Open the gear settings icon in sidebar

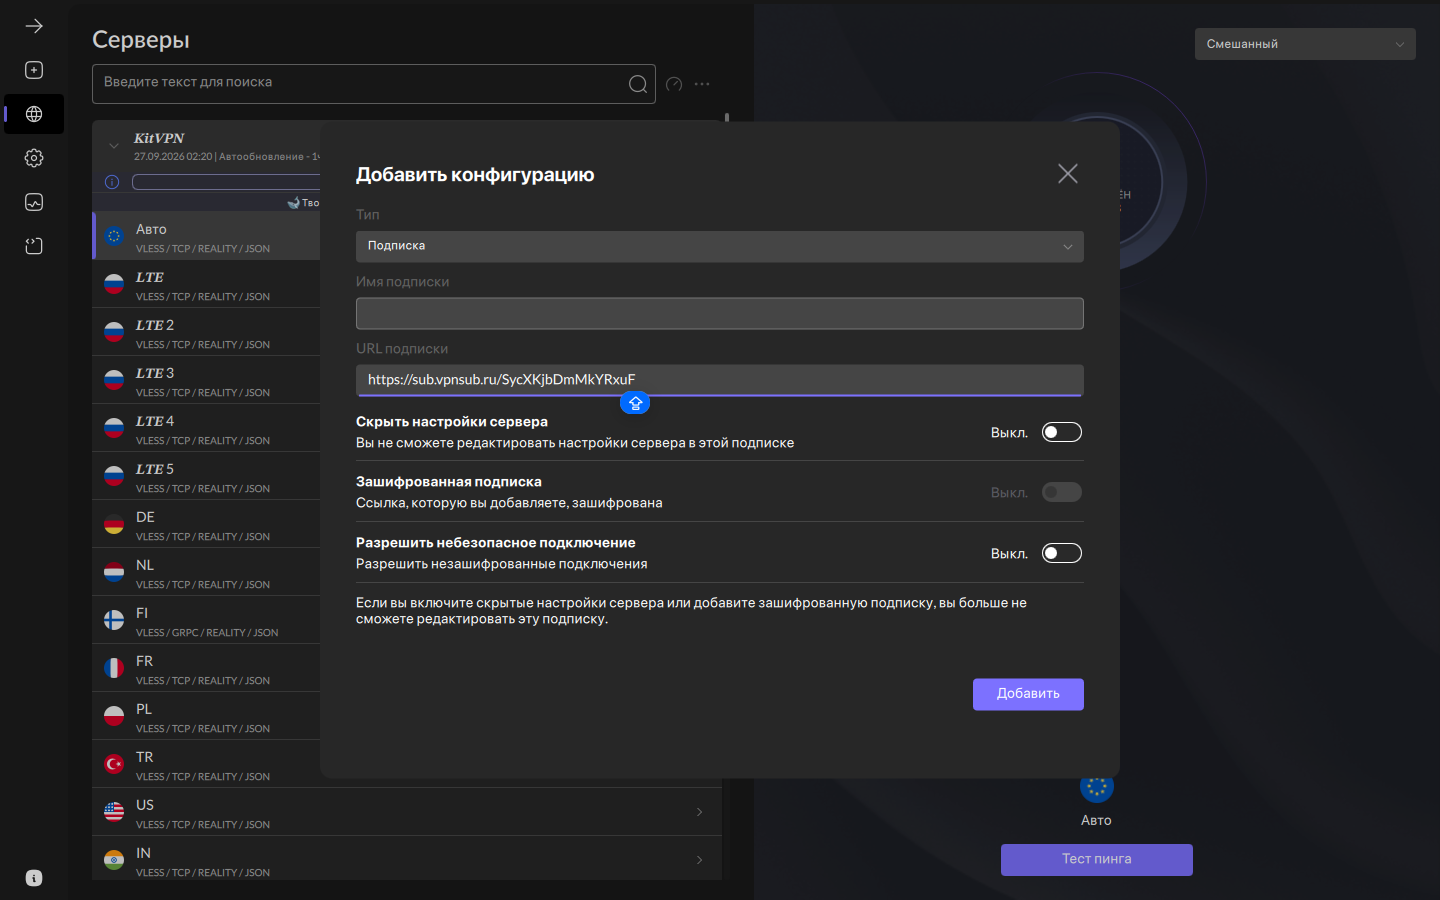(x=34, y=158)
